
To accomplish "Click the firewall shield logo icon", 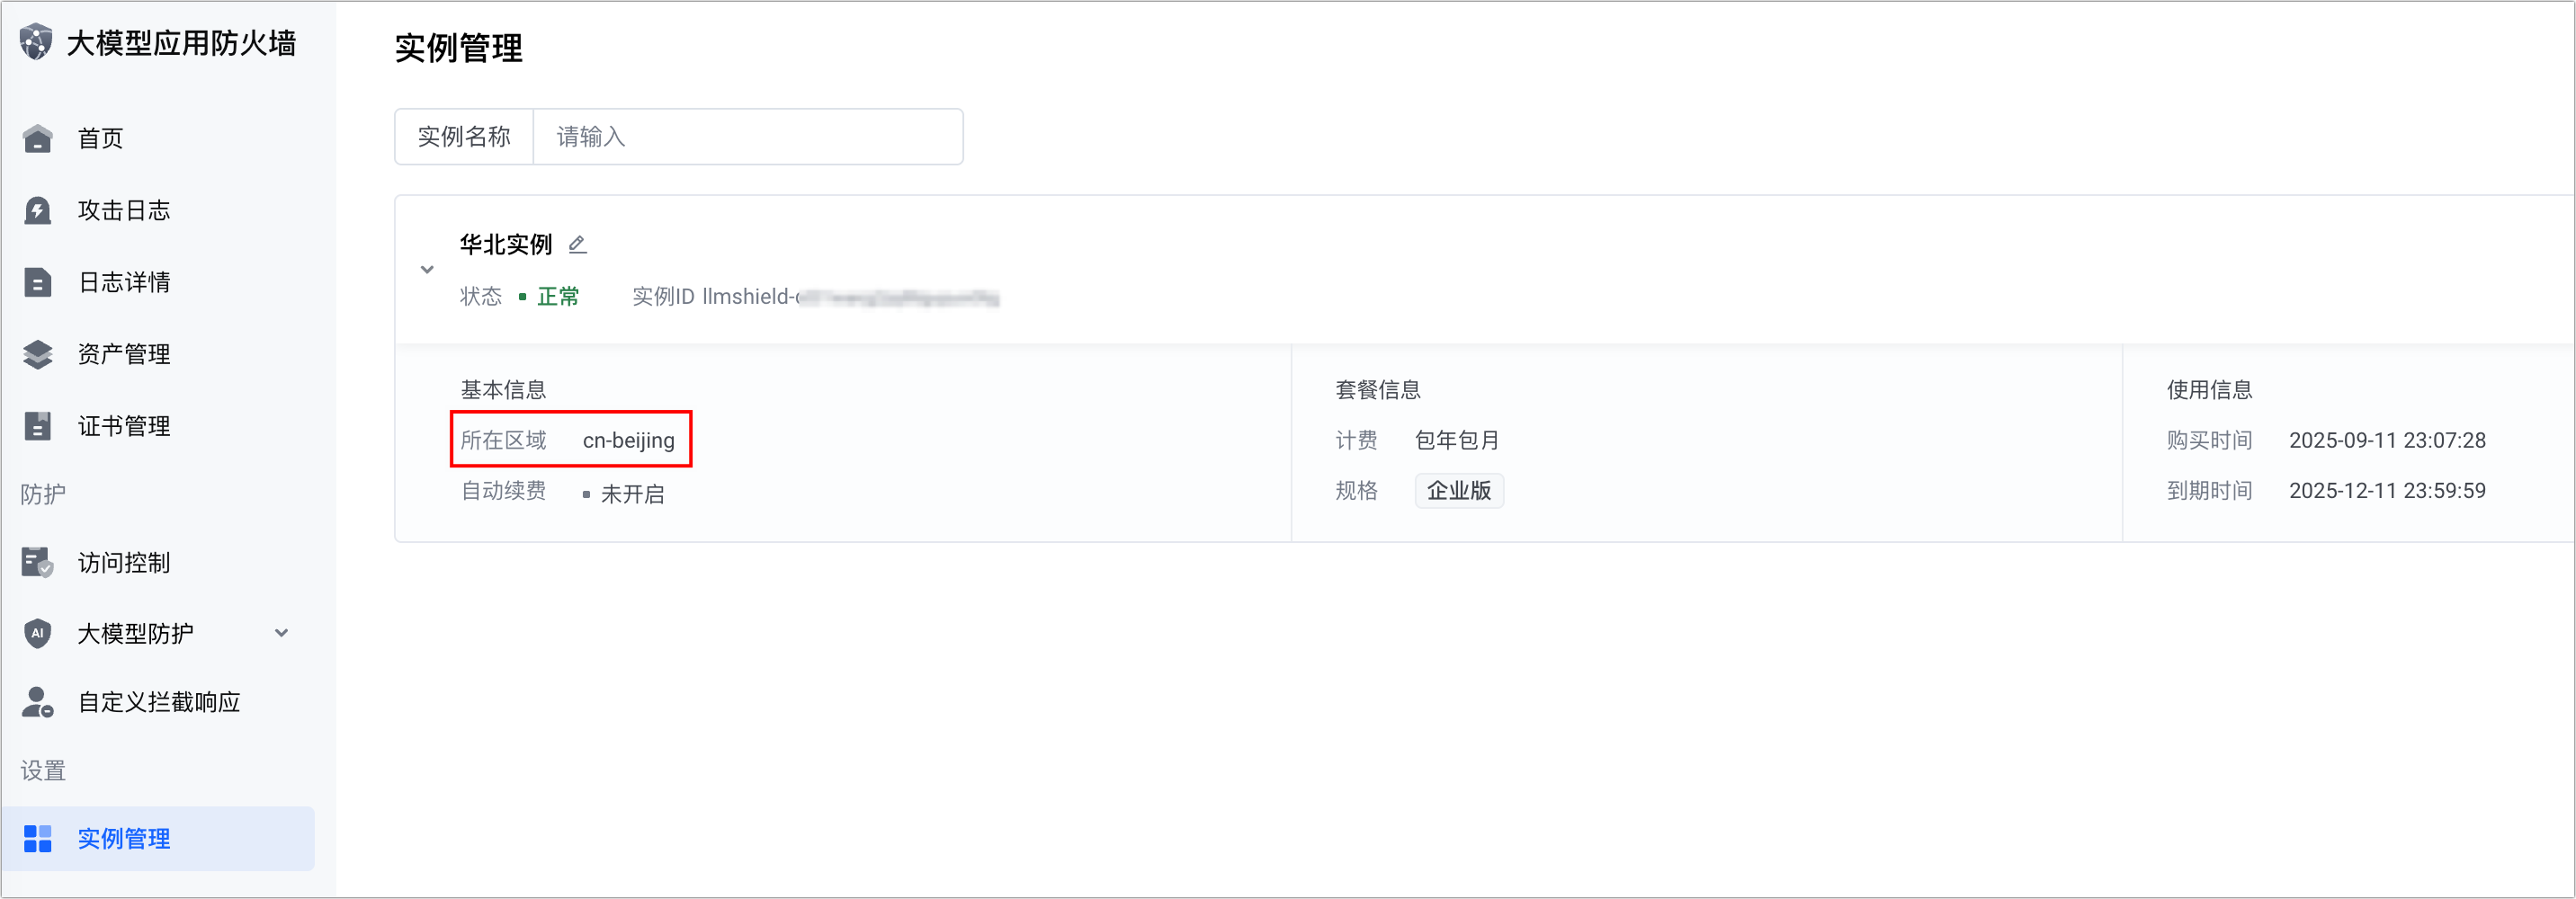I will coord(36,42).
